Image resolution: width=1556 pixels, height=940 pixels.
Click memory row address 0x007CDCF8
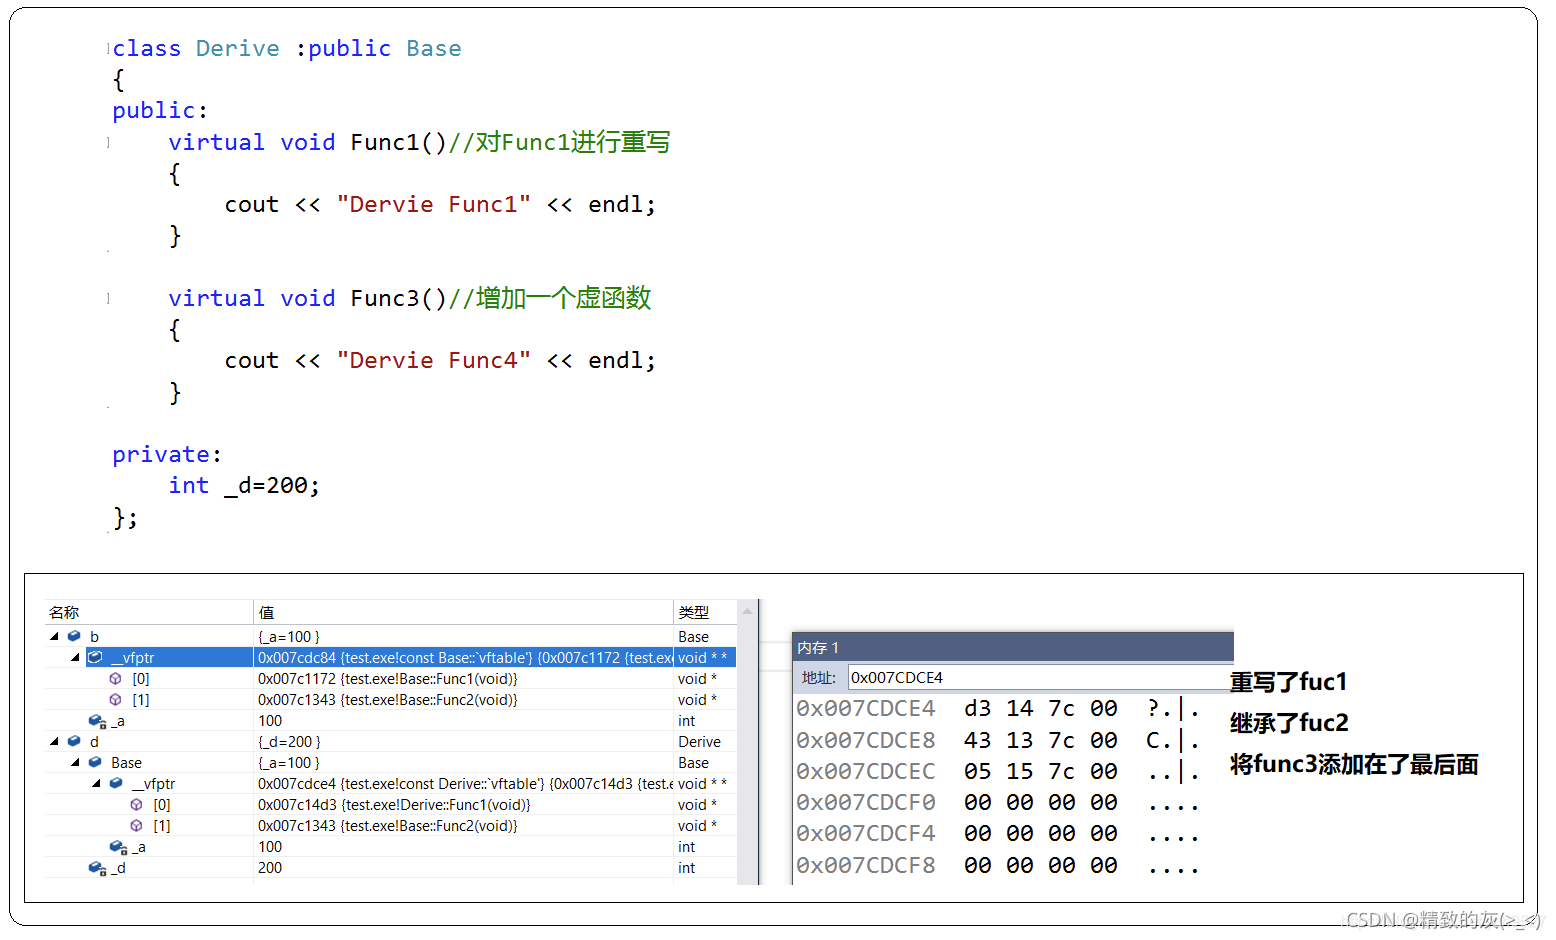[x=866, y=865]
